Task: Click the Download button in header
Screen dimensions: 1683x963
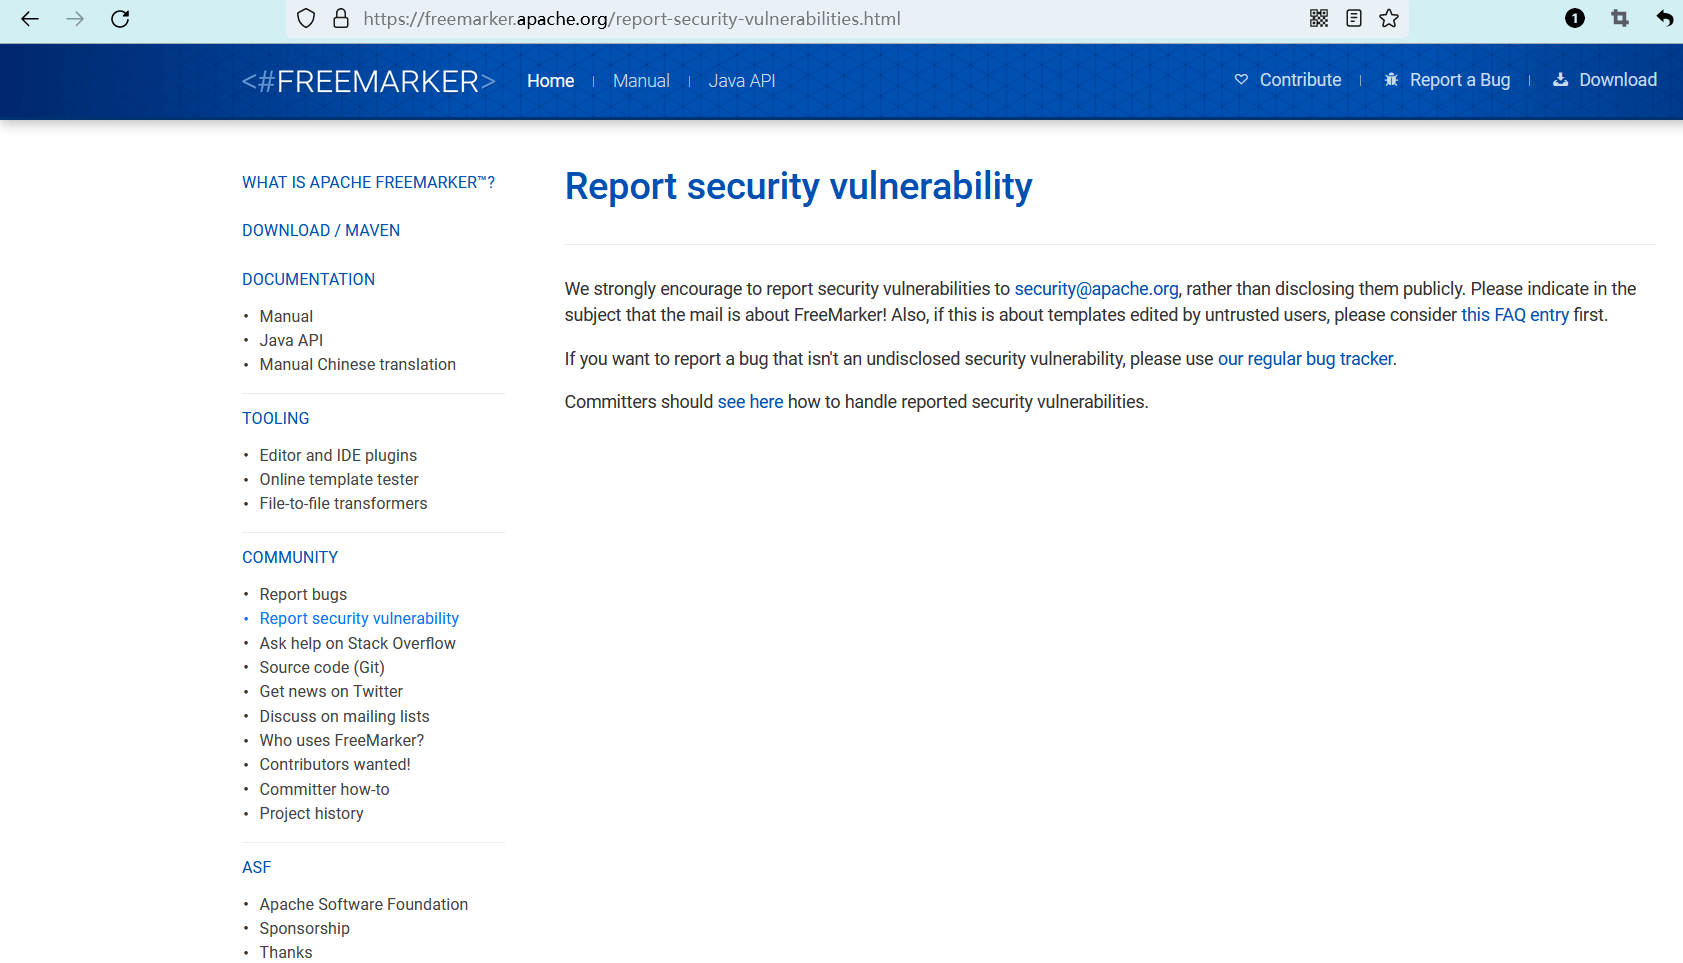Action: click(x=1605, y=80)
